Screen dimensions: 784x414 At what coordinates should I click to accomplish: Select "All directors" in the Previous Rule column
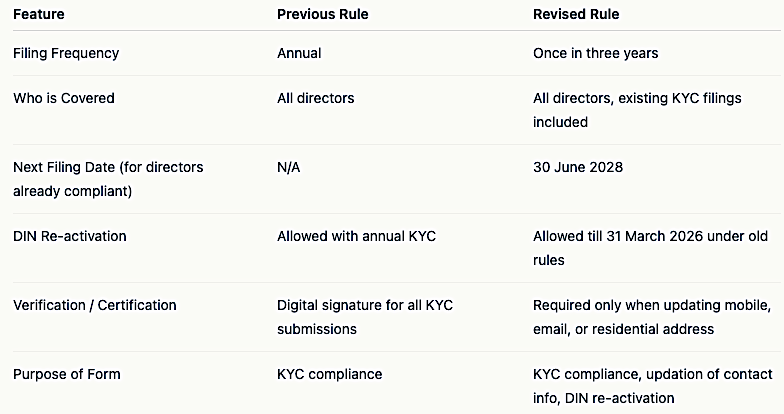tap(315, 98)
